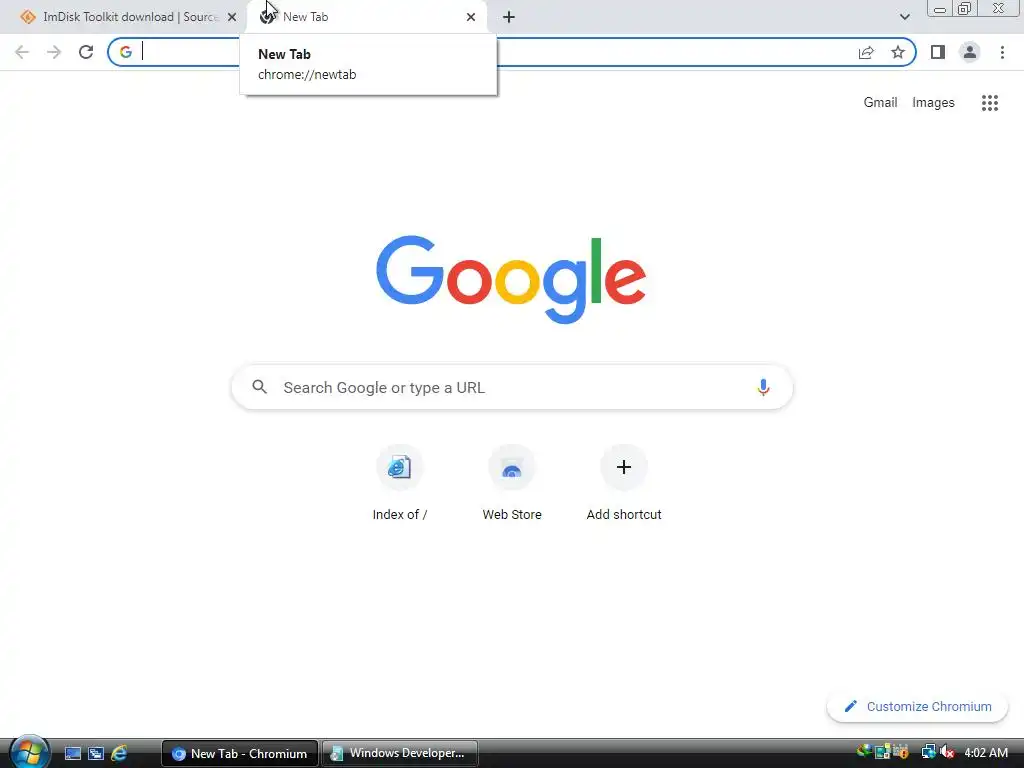This screenshot has width=1024, height=768.
Task: Open the Google apps grid
Action: coord(990,103)
